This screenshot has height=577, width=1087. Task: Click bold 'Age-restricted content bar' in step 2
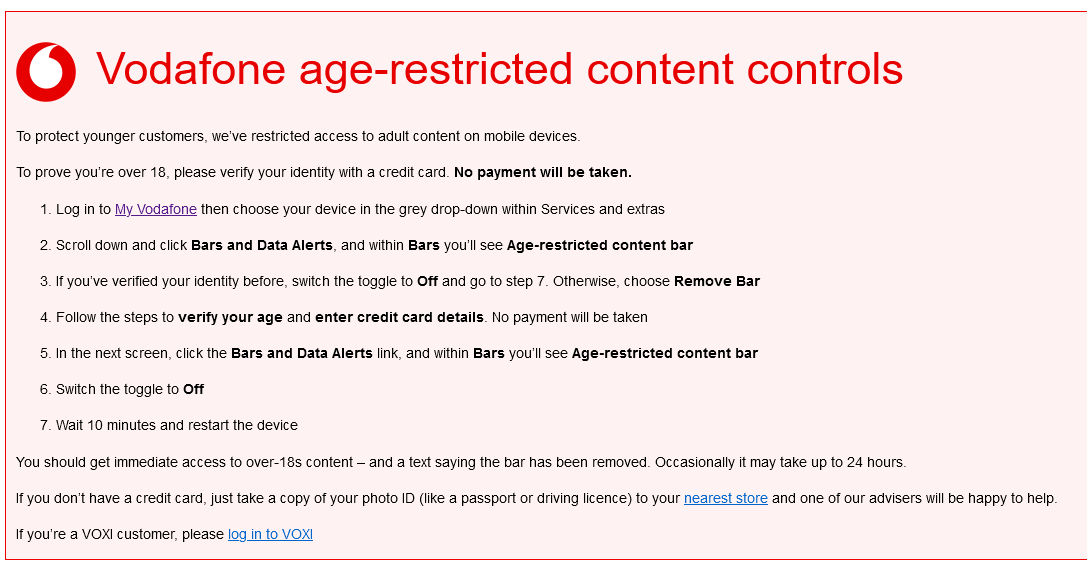point(600,246)
